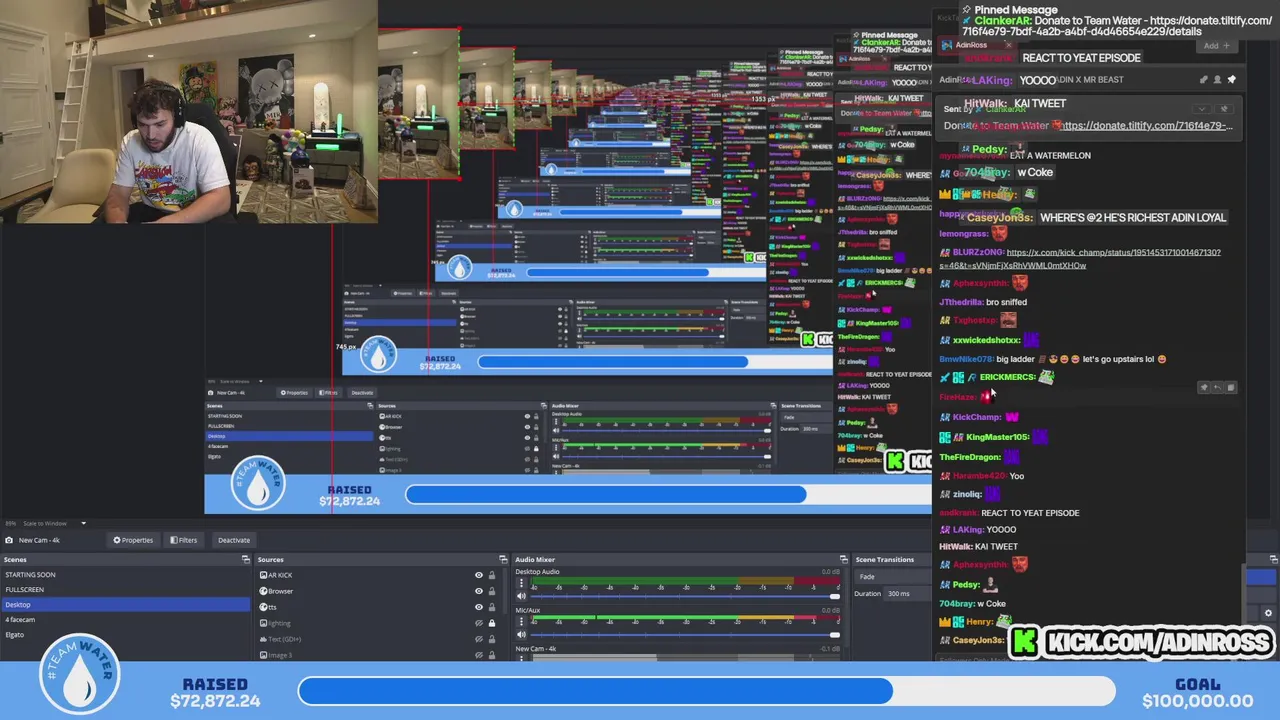
Task: Pop out the Audio Mixer dock
Action: point(844,560)
